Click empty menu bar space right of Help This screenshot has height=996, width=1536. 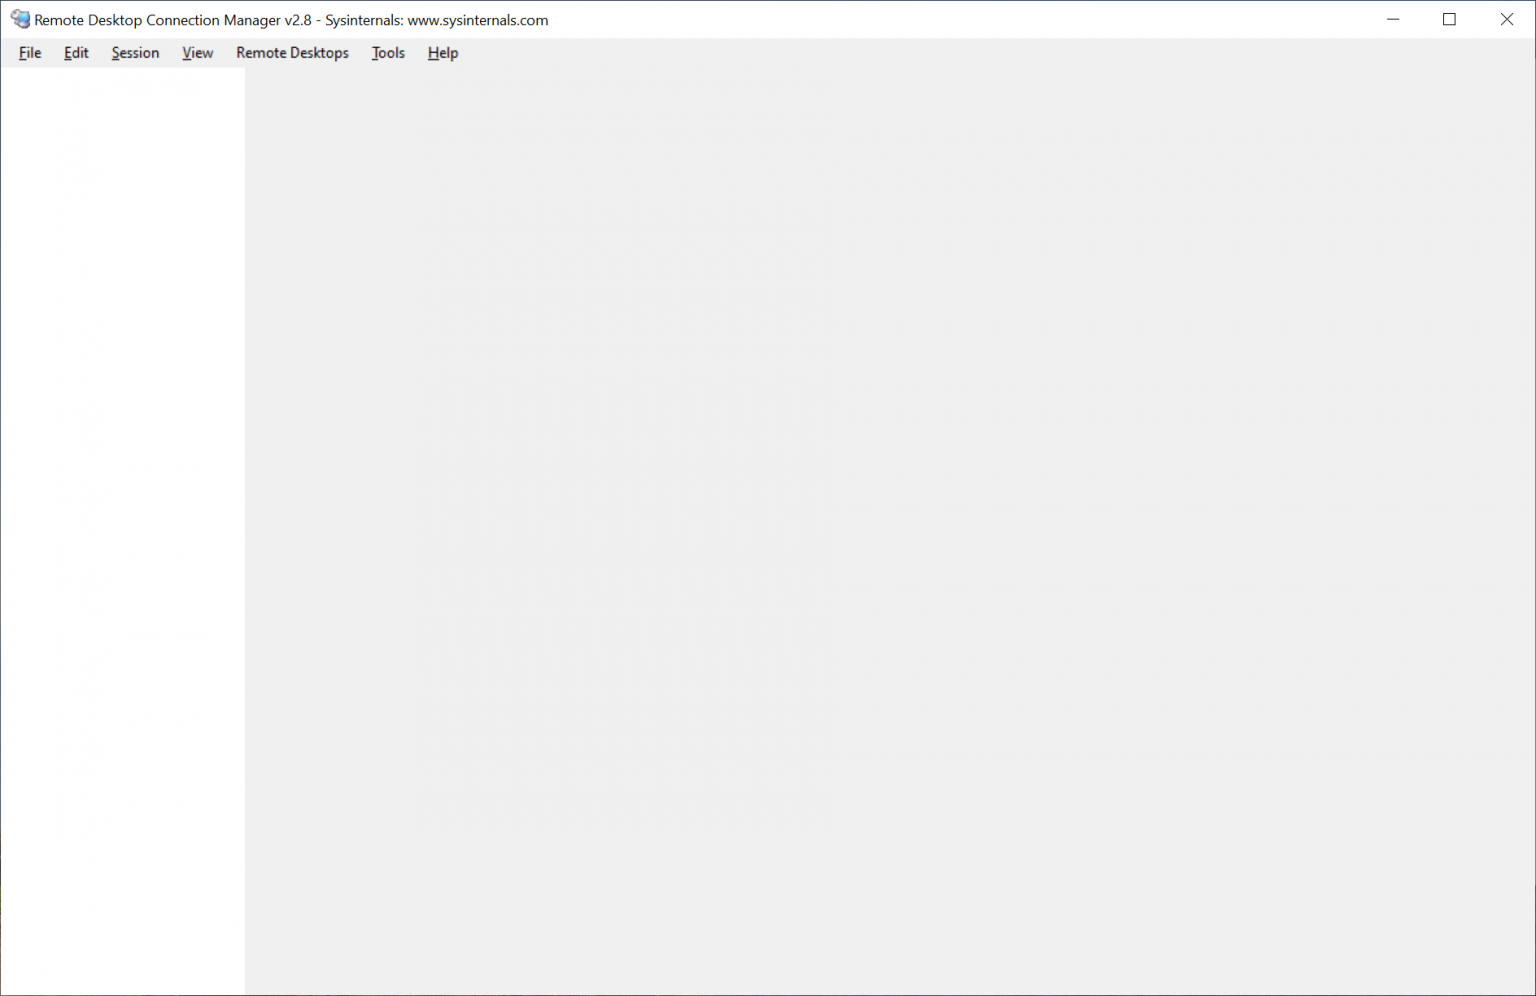click(900, 53)
